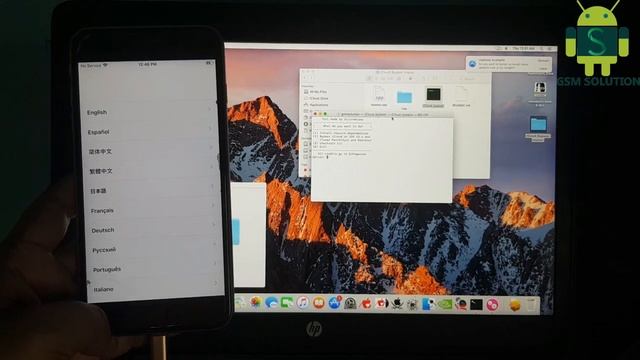Tap the chevron beside English
This screenshot has height=360, width=640.
[210, 109]
